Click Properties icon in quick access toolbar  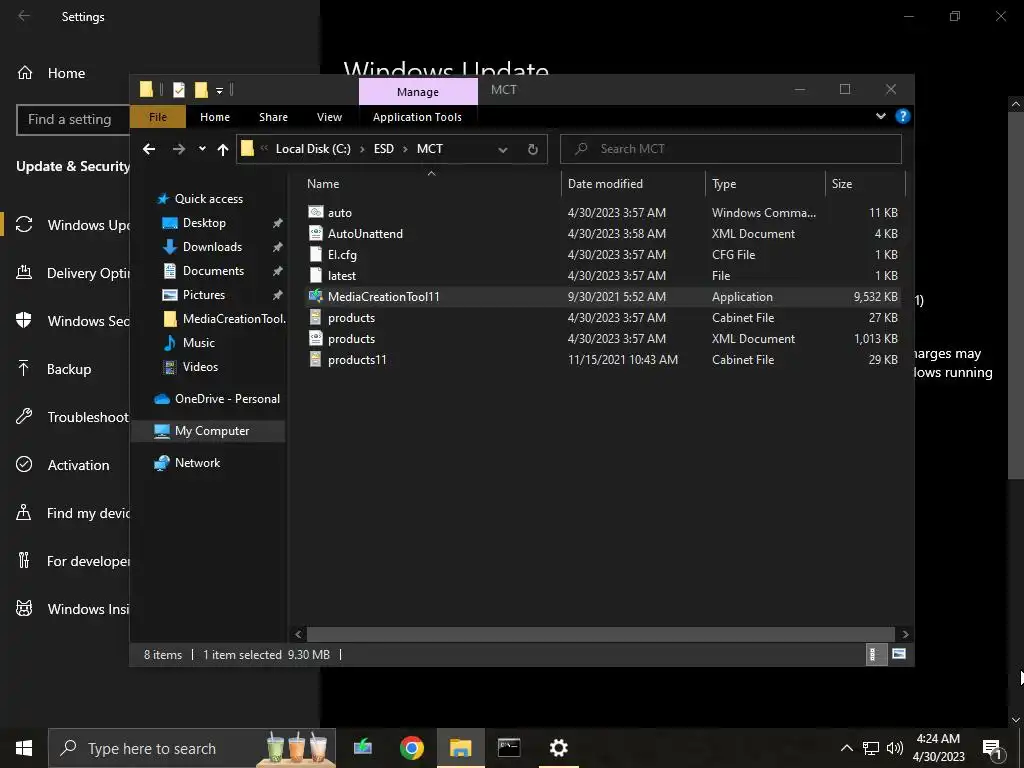(178, 89)
